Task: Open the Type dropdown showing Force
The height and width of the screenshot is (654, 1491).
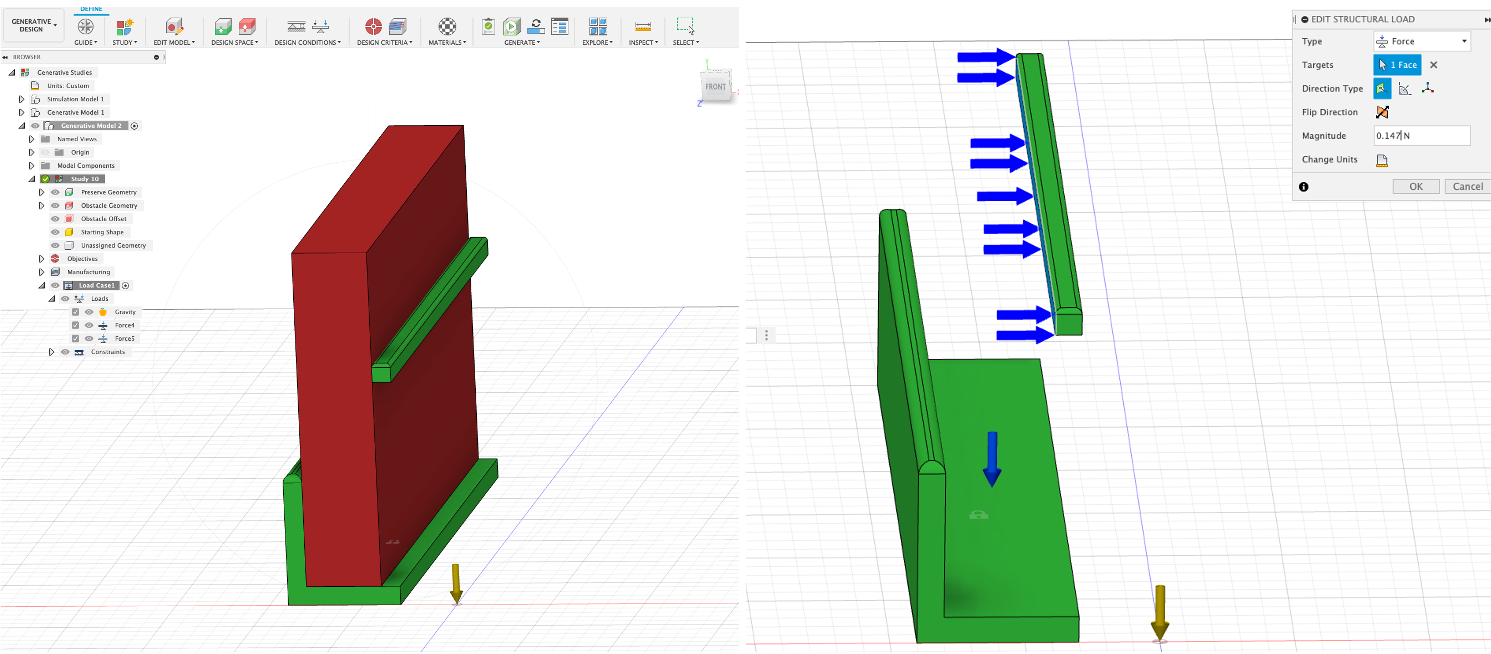Action: [x=1421, y=41]
